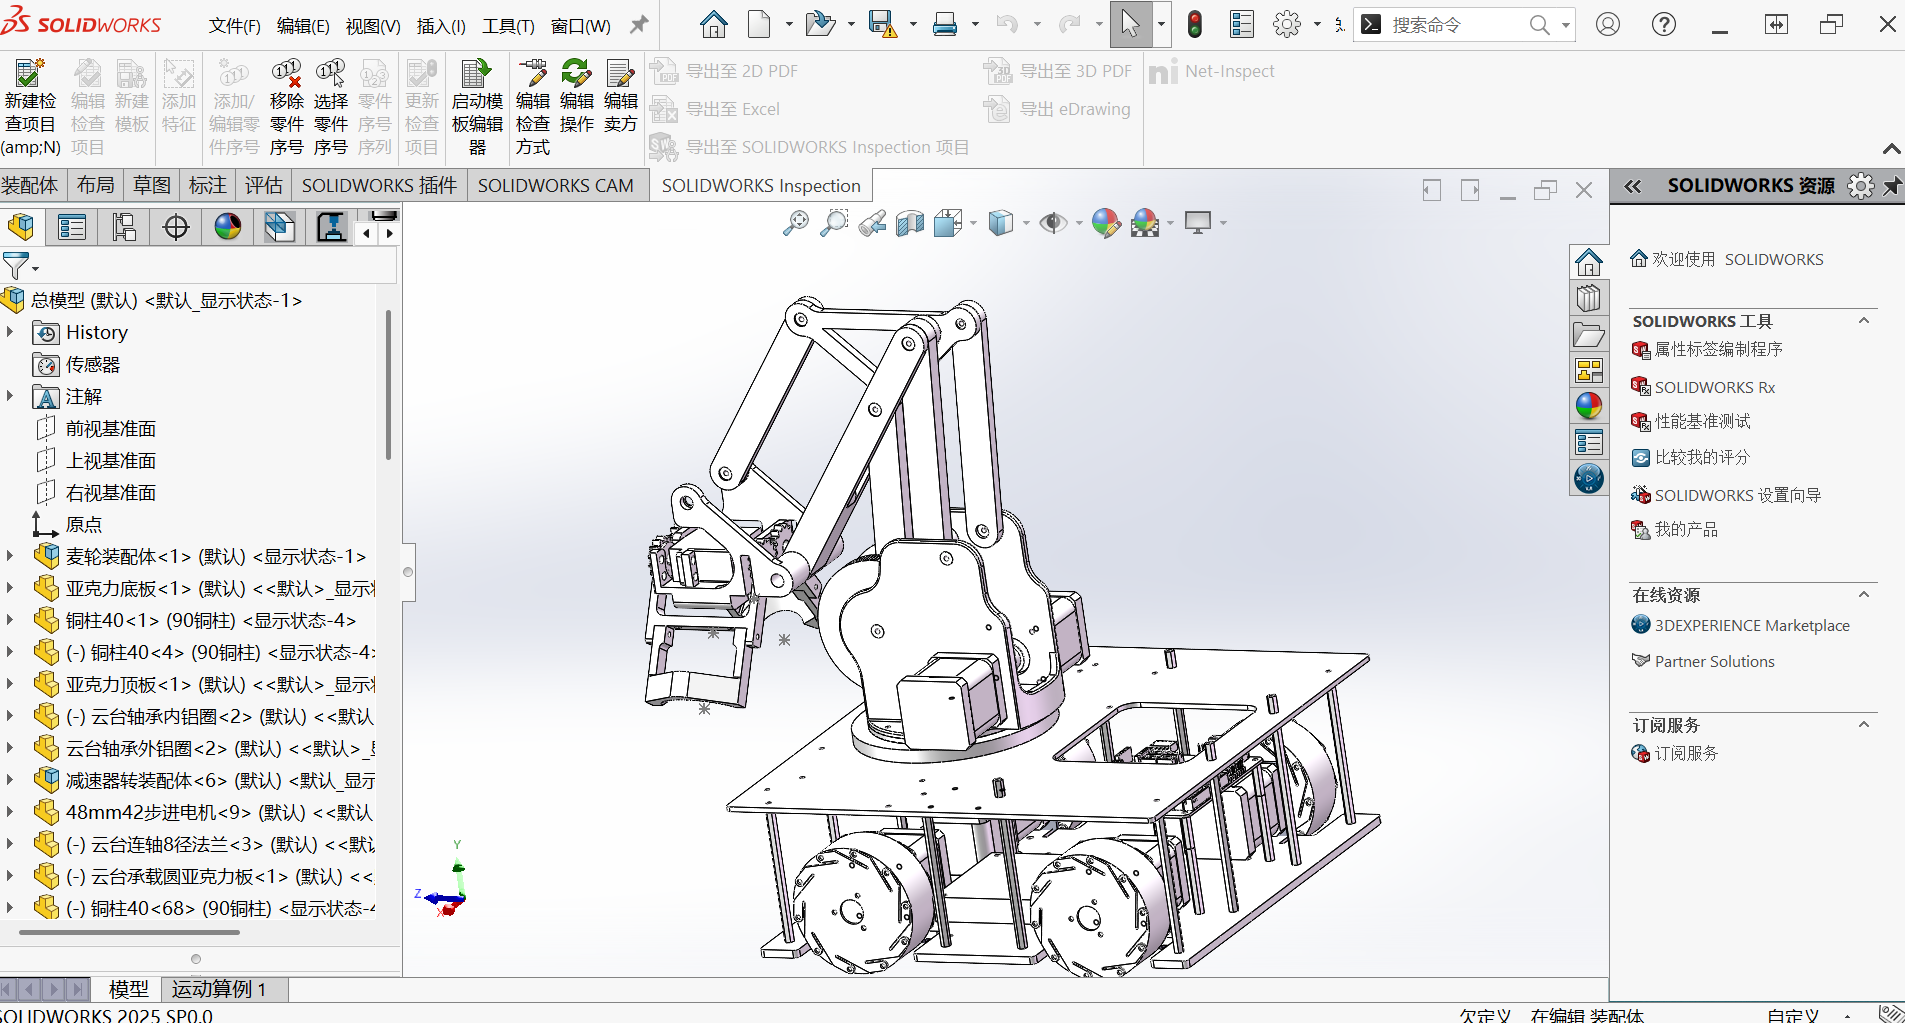Switch to 评估 ribbon tab
Screen dimensions: 1905x1023
tap(264, 185)
